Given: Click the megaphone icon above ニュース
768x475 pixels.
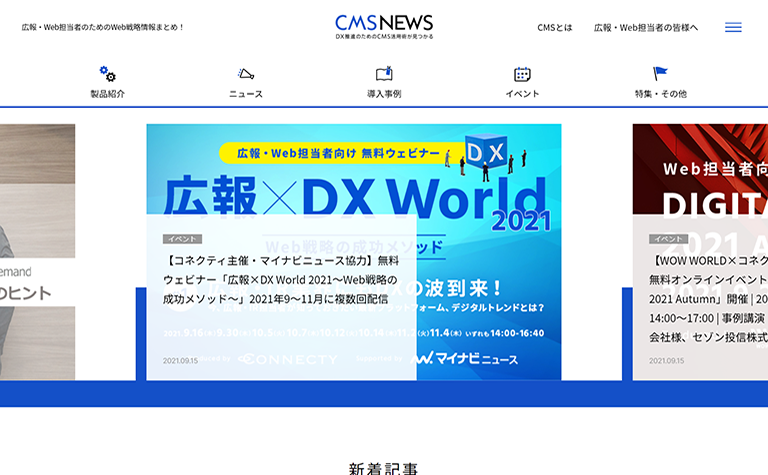Looking at the screenshot, I should point(246,74).
